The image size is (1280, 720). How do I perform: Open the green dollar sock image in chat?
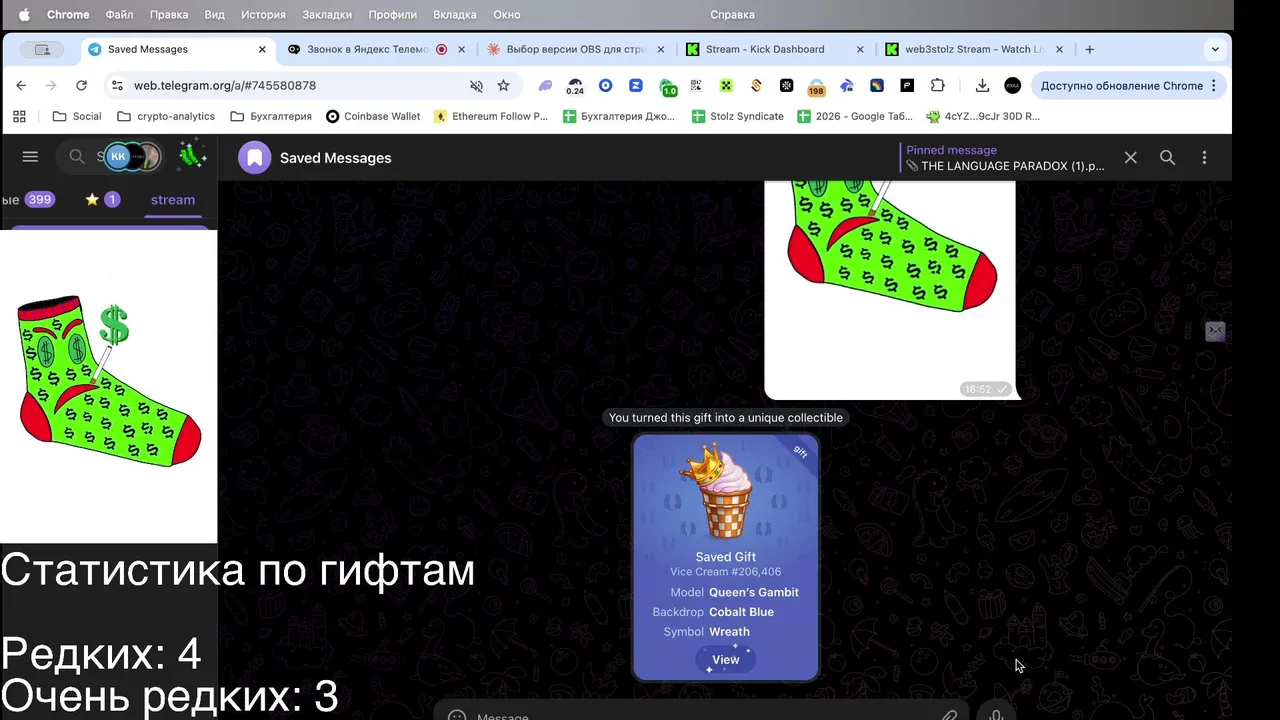coord(890,290)
